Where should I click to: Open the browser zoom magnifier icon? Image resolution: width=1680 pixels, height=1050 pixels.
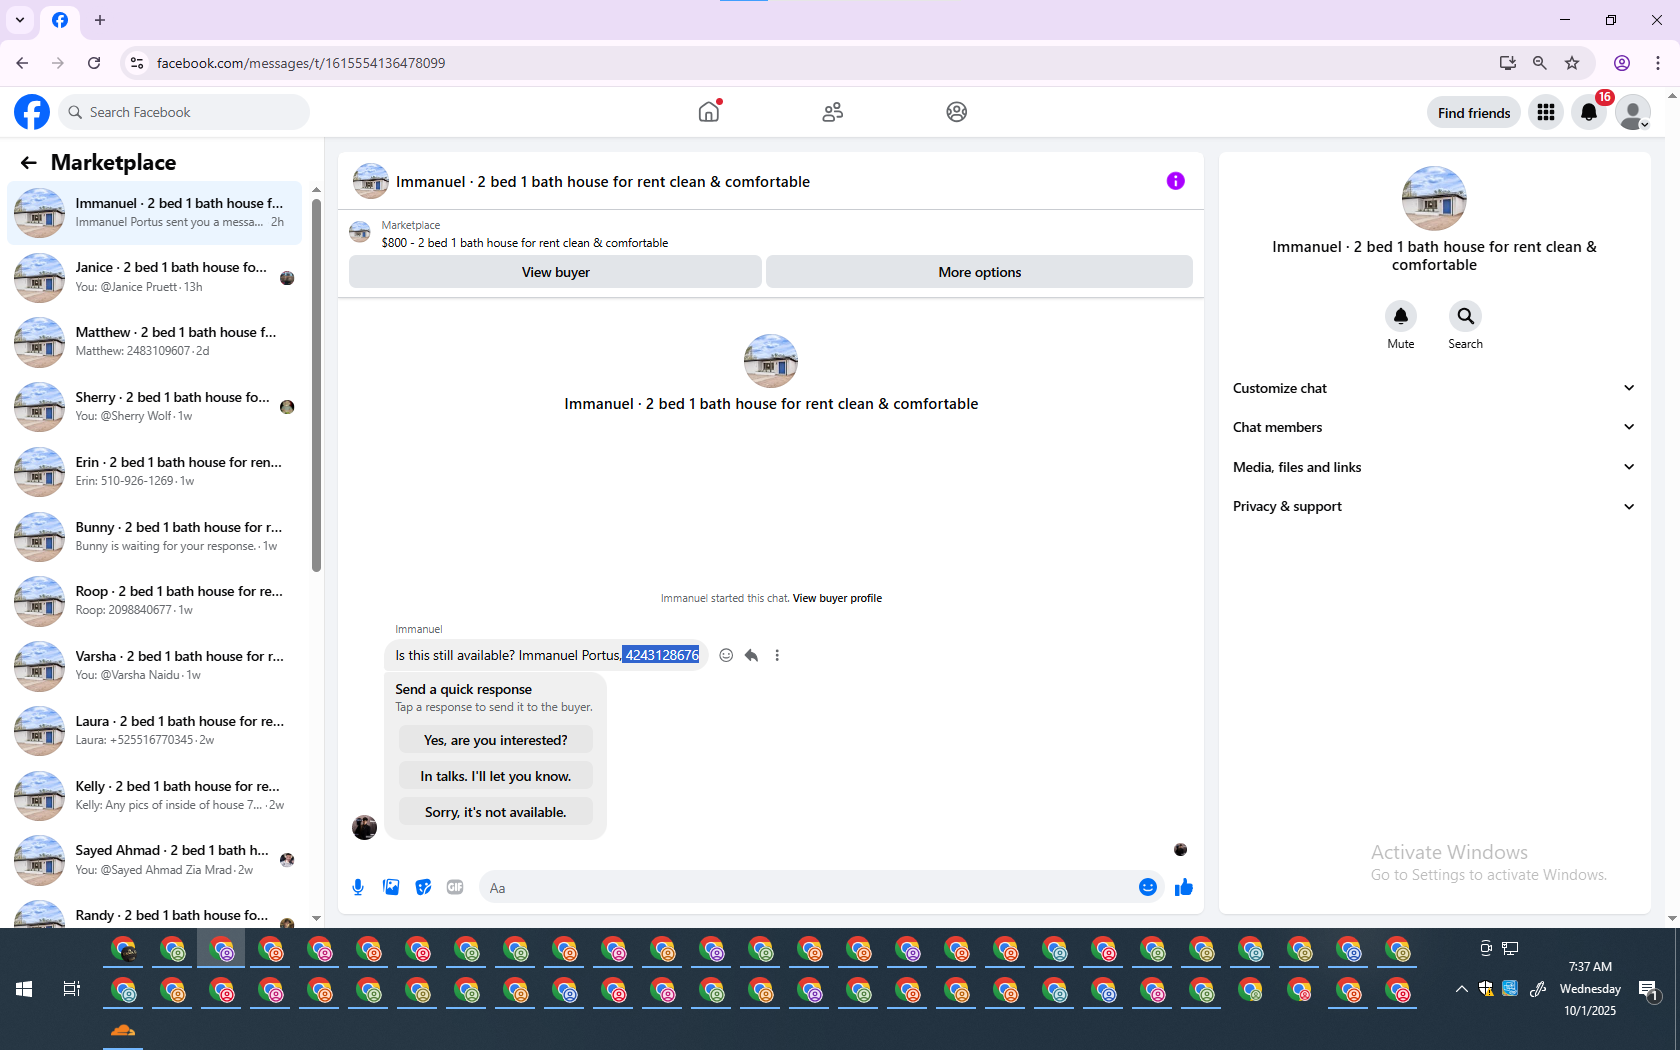[1540, 63]
